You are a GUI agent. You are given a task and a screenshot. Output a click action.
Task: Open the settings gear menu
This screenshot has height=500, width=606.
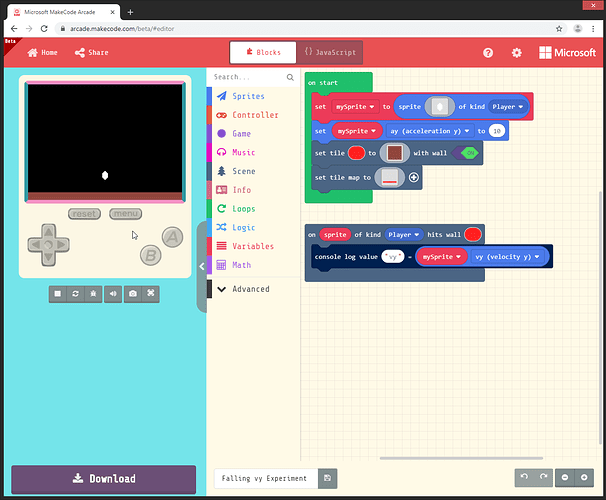coord(517,53)
